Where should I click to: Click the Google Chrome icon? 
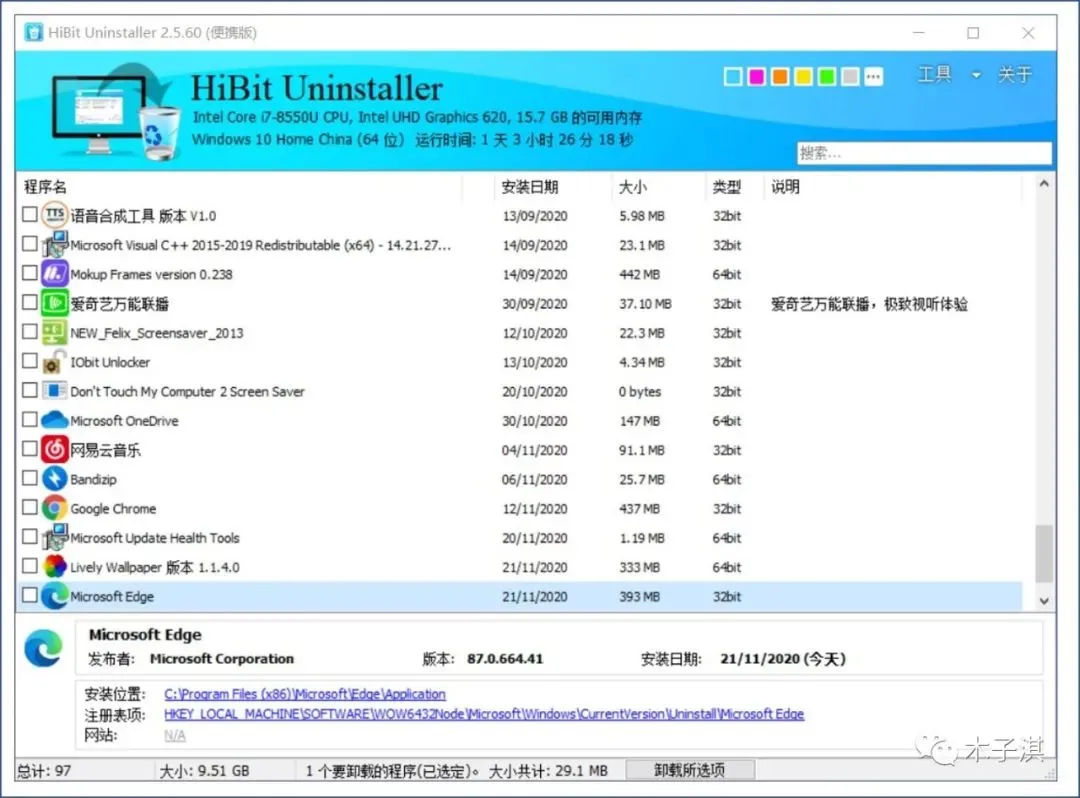pyautogui.click(x=54, y=508)
